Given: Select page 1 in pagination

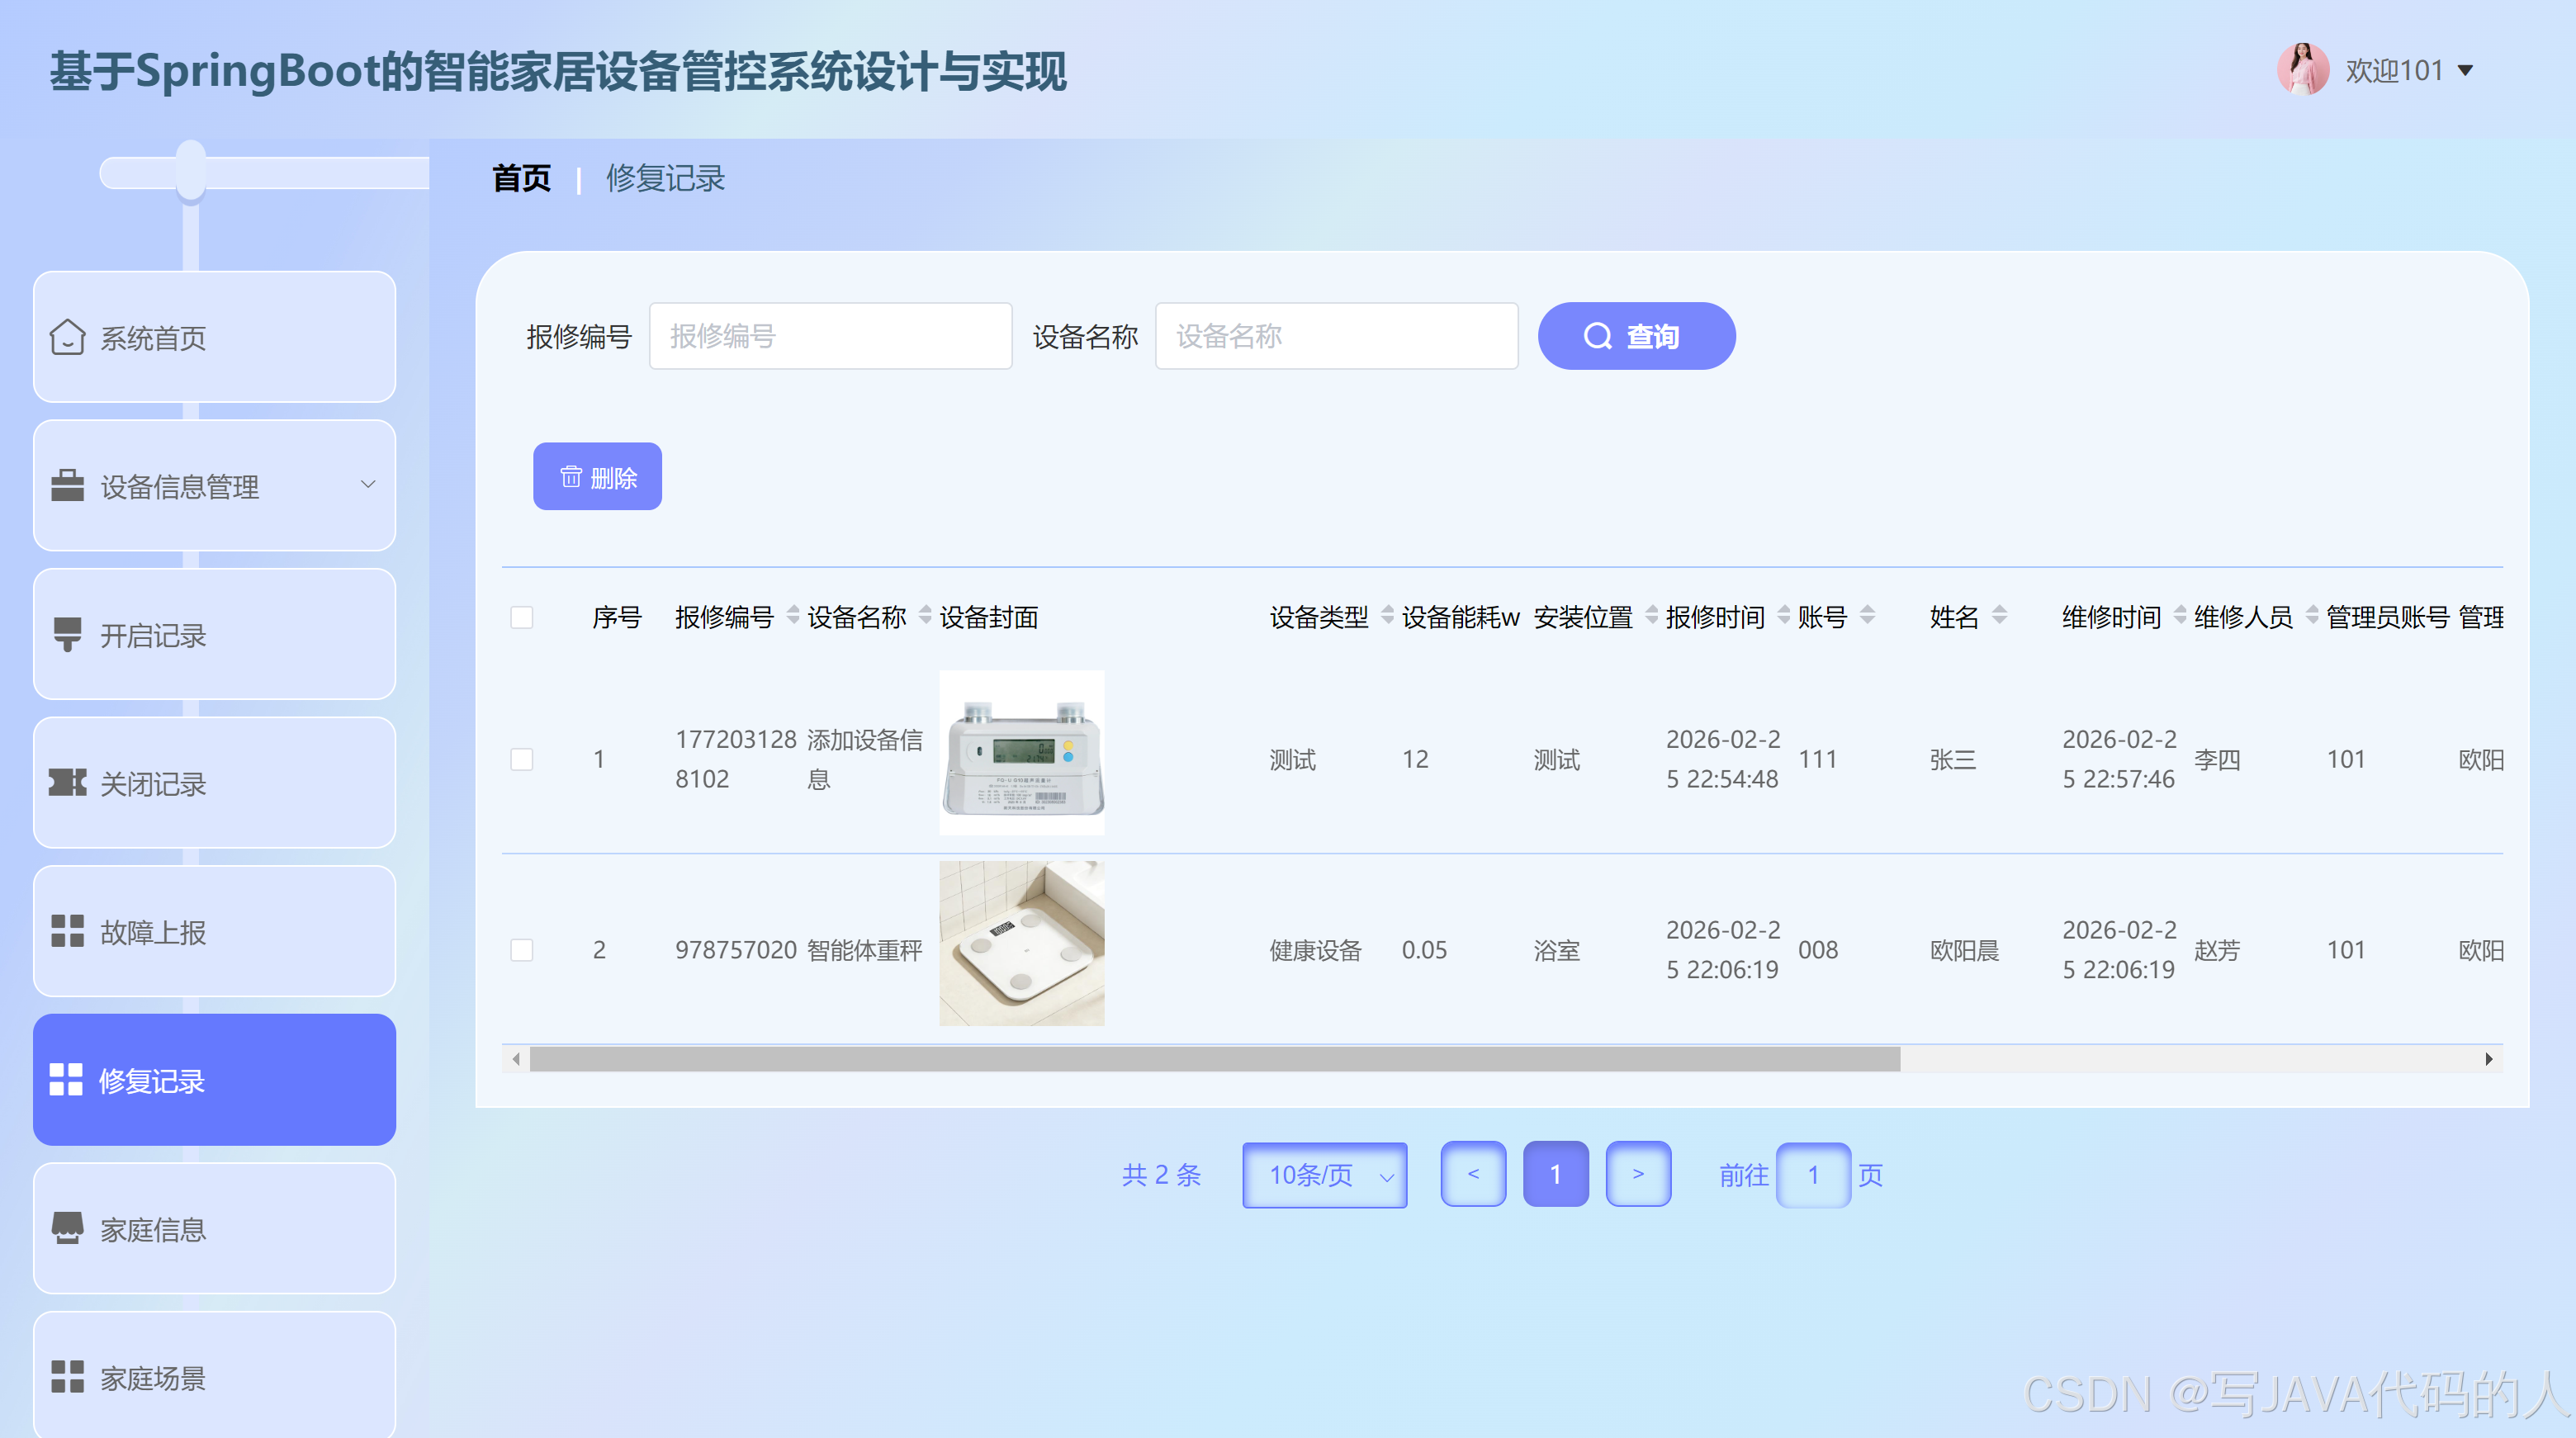Looking at the screenshot, I should pyautogui.click(x=1555, y=1174).
